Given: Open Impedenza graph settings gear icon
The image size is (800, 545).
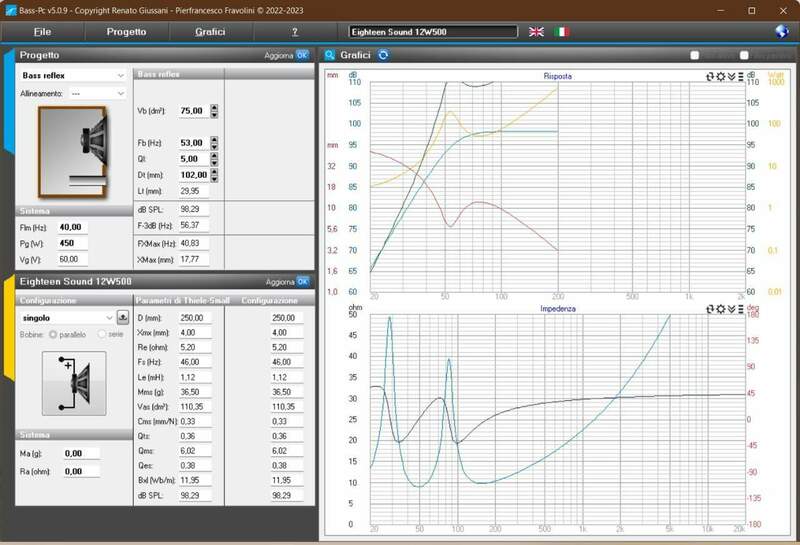Looking at the screenshot, I should 720,309.
